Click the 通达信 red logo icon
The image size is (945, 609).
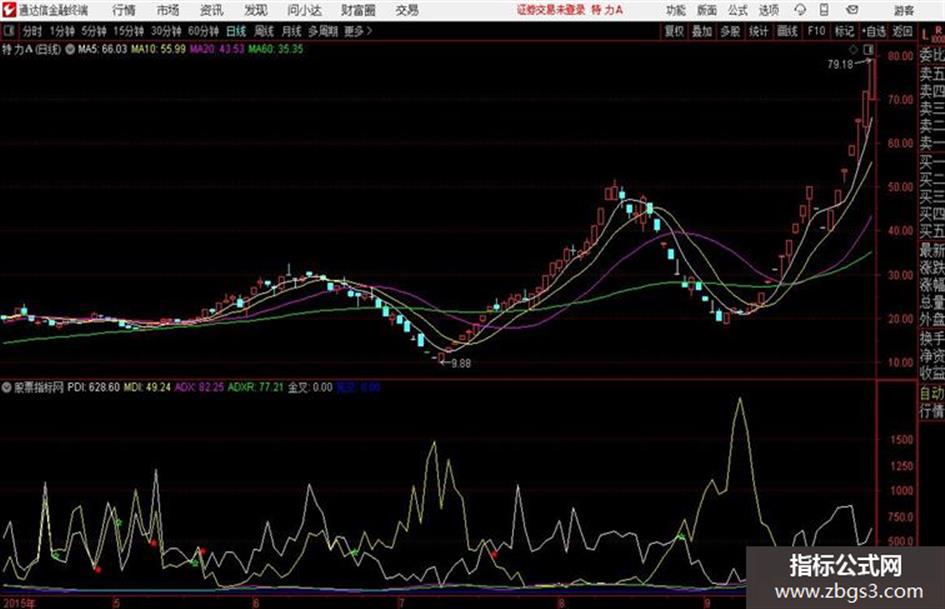(8, 10)
